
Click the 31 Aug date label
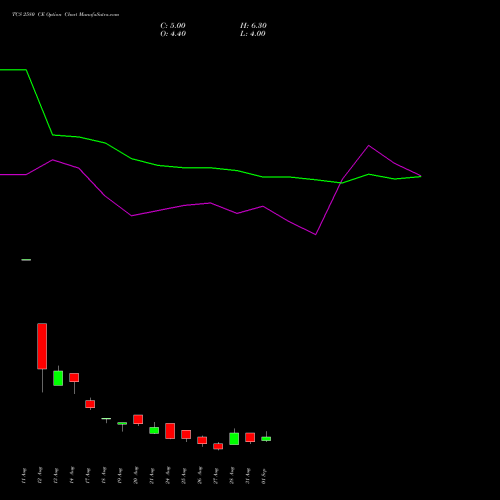click(248, 476)
